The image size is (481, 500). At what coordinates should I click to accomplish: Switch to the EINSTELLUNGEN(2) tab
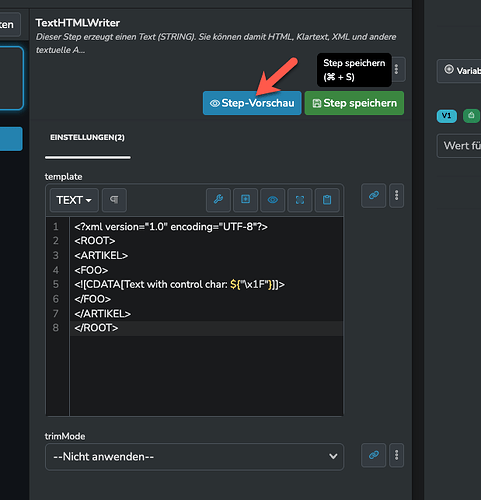(87, 137)
